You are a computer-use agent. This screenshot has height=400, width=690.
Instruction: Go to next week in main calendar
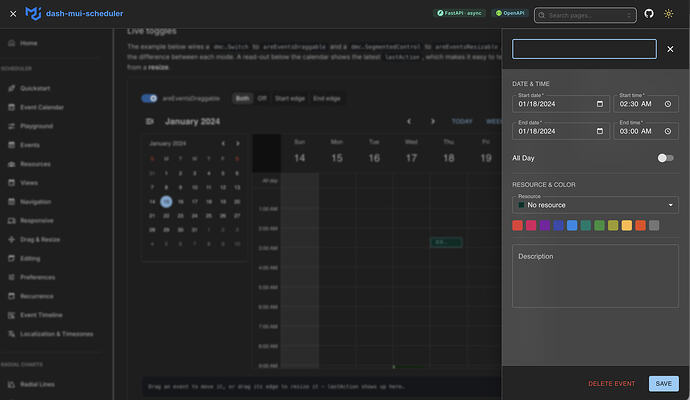[x=433, y=121]
